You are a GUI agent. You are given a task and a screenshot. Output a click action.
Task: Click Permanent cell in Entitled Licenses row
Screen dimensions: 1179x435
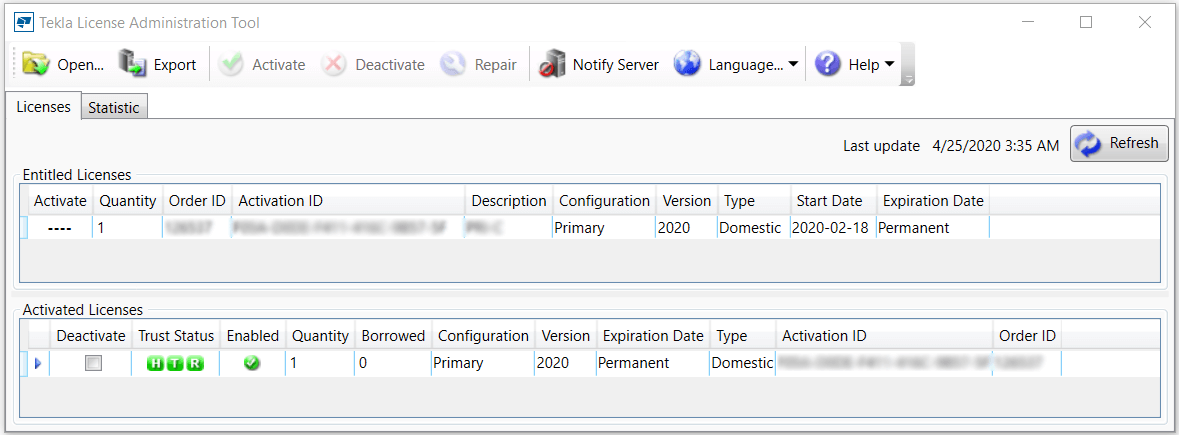932,228
